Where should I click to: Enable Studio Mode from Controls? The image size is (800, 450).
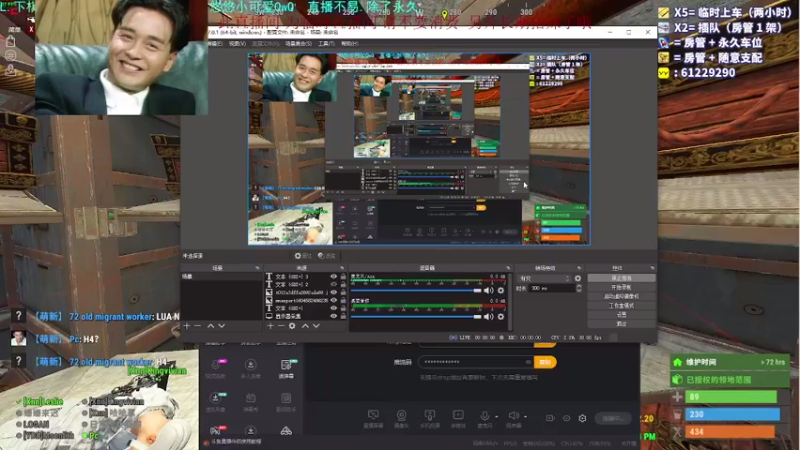621,306
